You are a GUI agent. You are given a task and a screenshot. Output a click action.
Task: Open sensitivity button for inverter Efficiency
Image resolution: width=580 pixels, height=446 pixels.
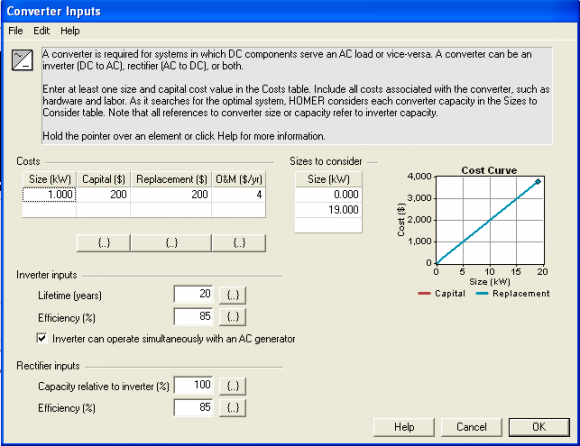tap(232, 317)
